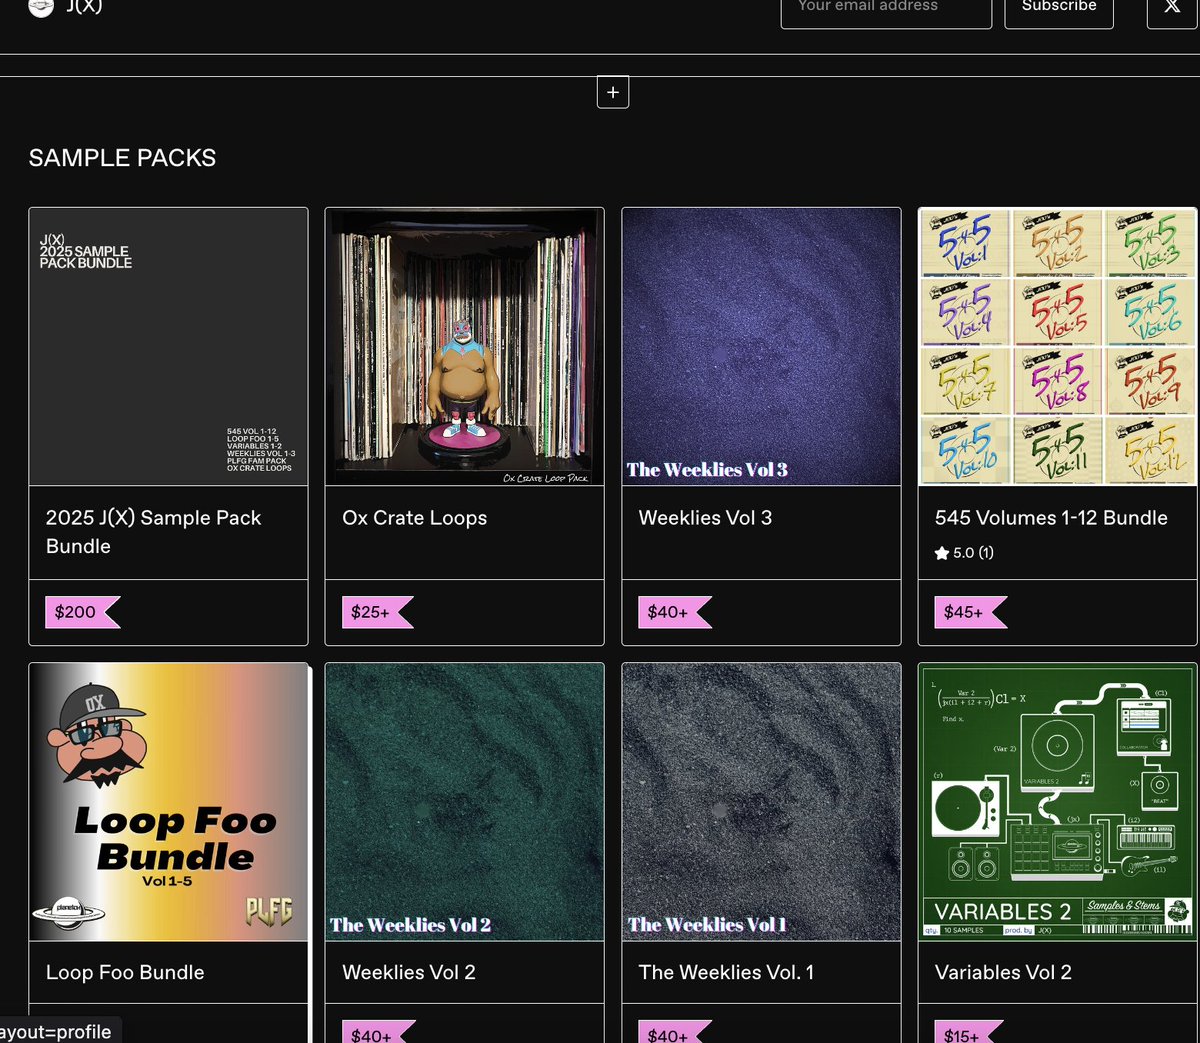
Task: Click the J(X) profile avatar icon
Action: click(x=41, y=7)
